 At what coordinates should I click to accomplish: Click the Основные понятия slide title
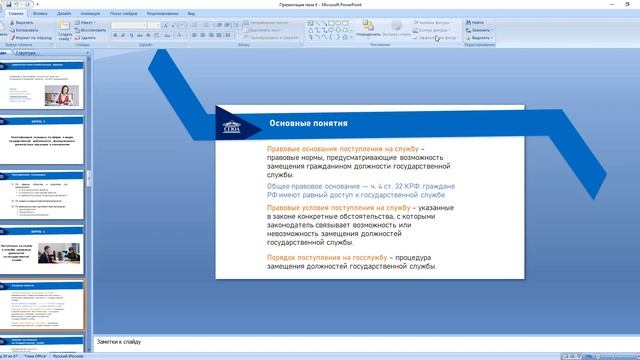coord(309,123)
